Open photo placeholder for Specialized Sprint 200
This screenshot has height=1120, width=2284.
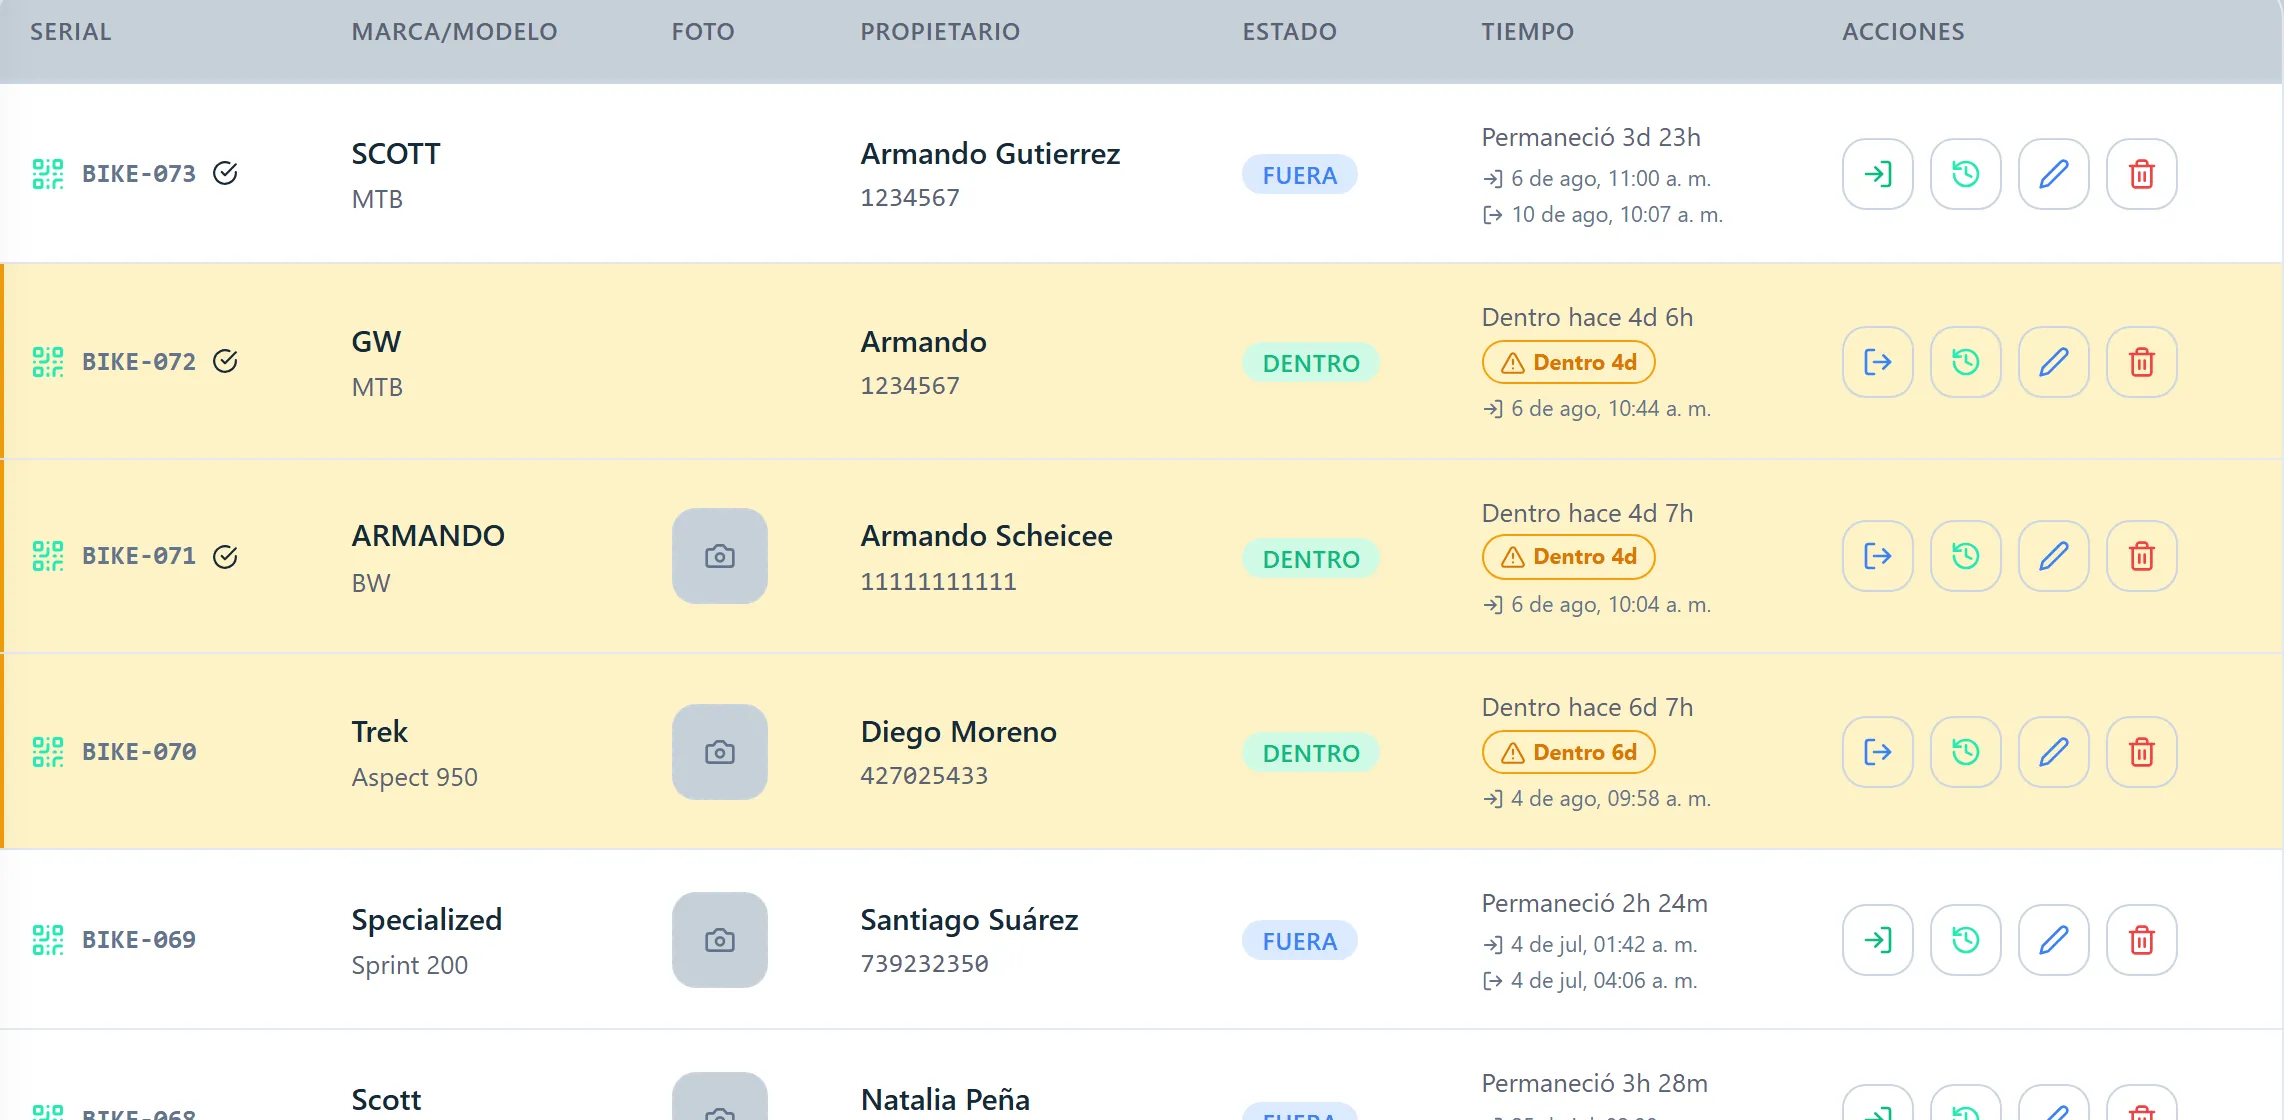[719, 940]
